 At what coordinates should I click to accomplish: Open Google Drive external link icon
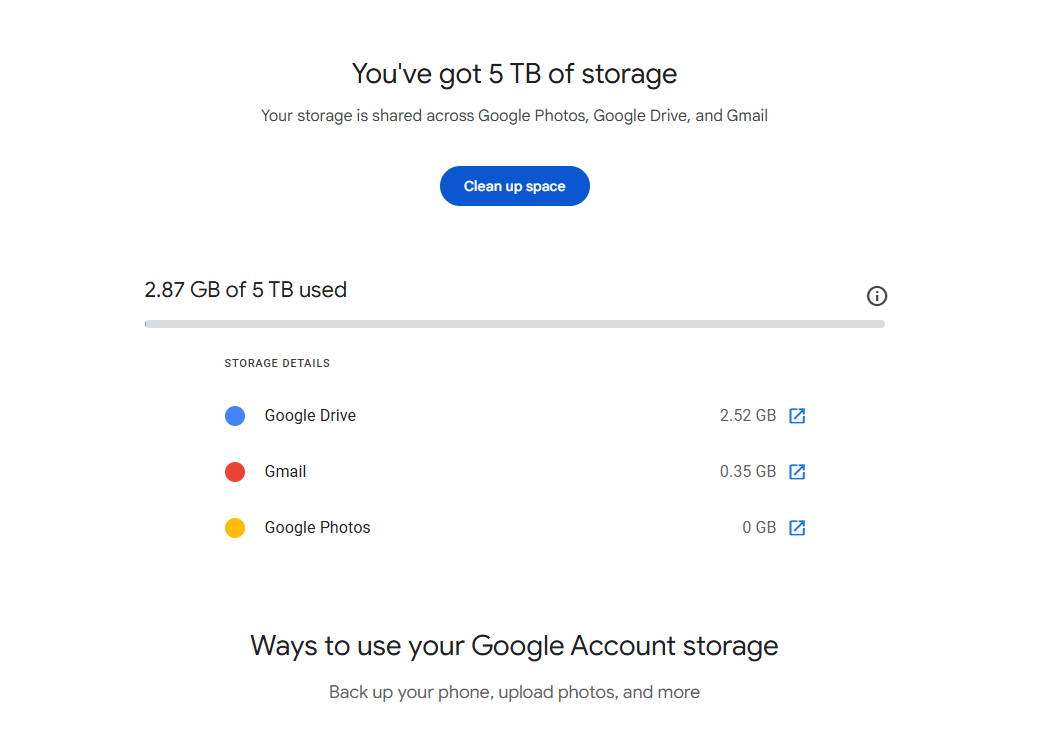[797, 416]
